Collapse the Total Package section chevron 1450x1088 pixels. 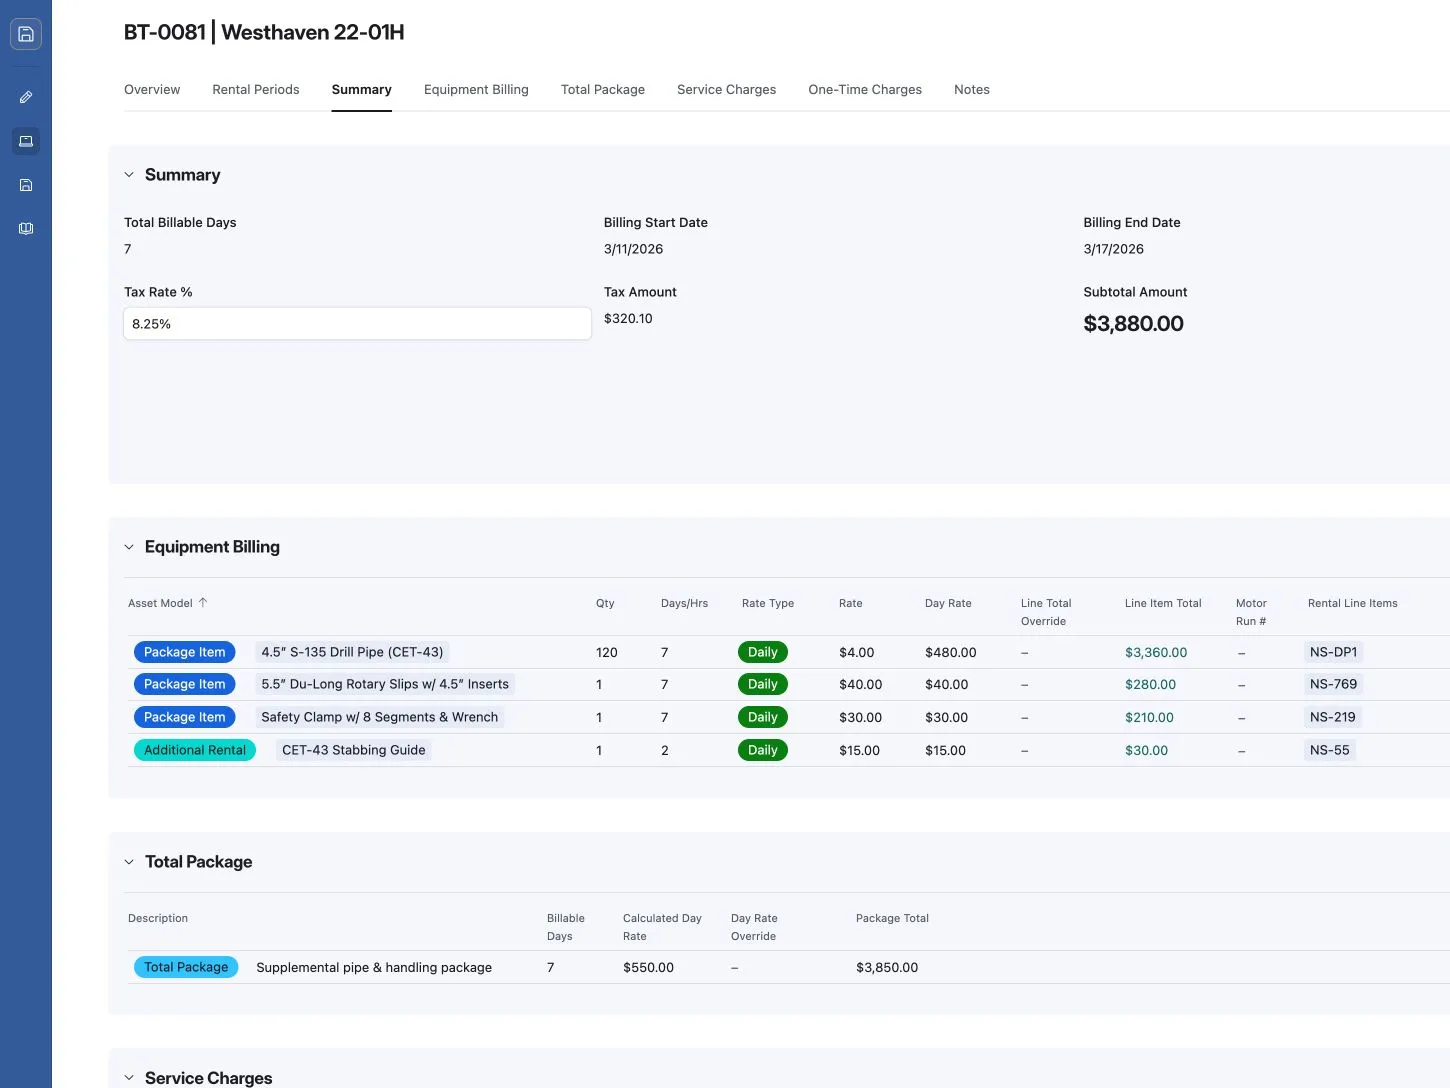pos(129,862)
